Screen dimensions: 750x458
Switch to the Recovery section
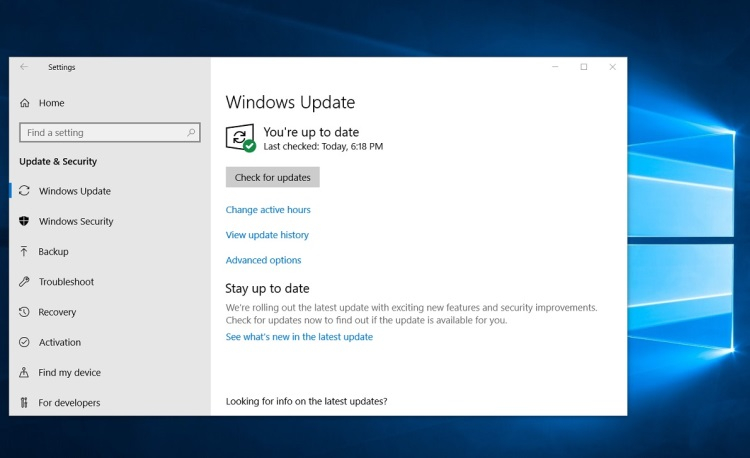pos(57,312)
